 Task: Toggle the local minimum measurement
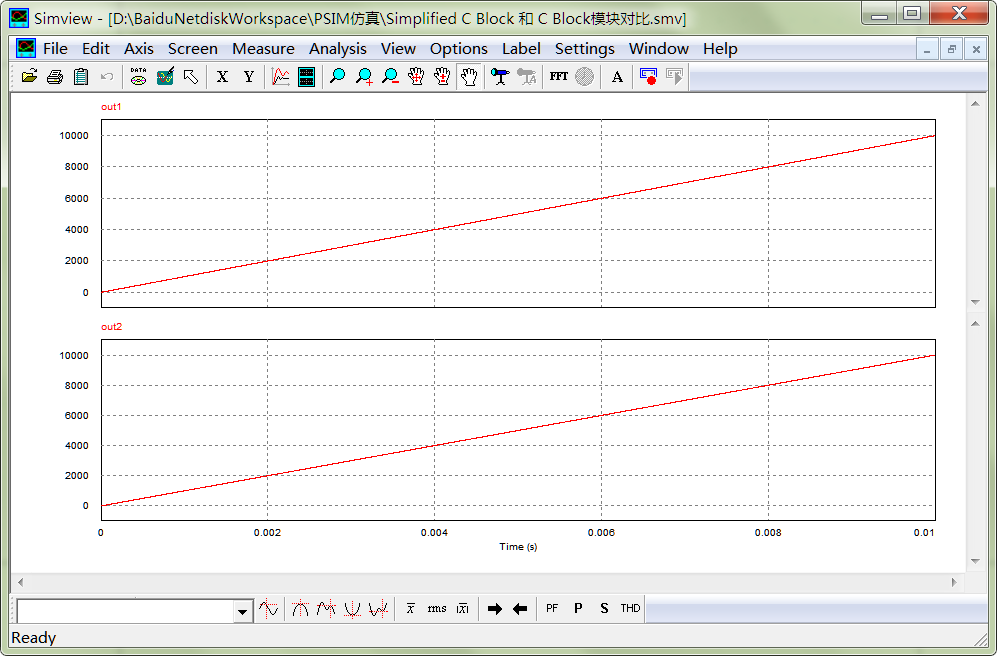pos(378,608)
